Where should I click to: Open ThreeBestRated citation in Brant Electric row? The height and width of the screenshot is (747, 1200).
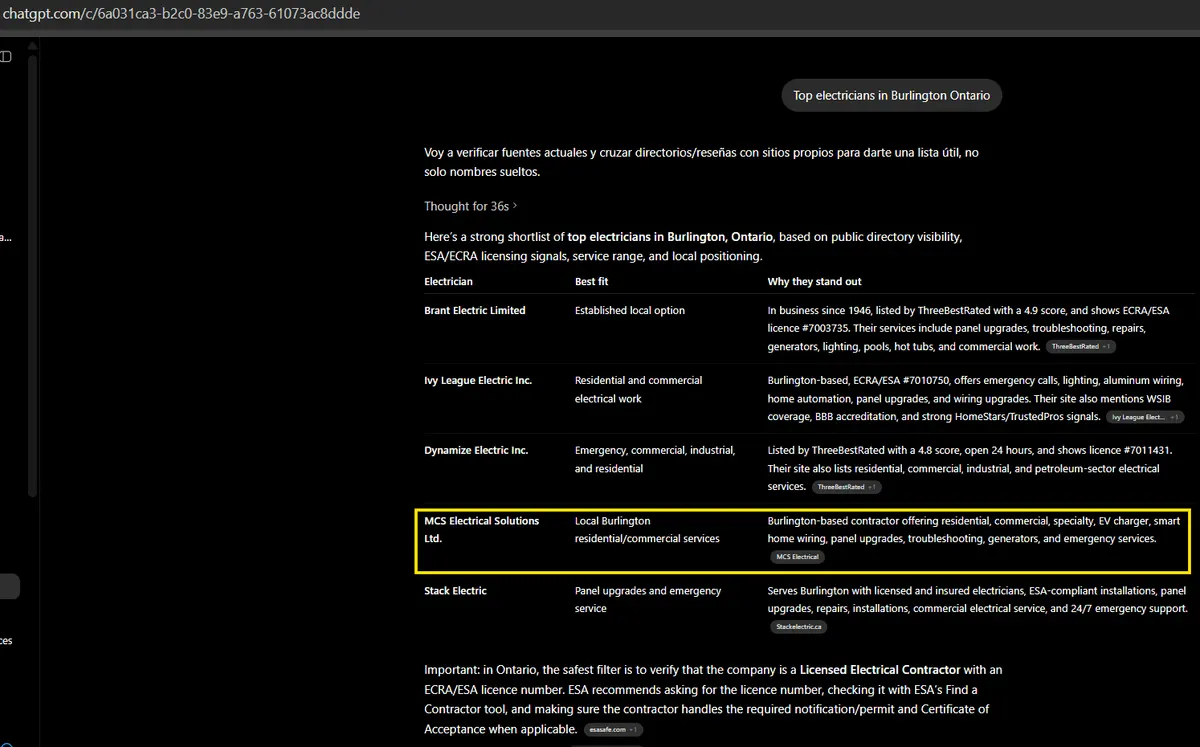(1081, 347)
